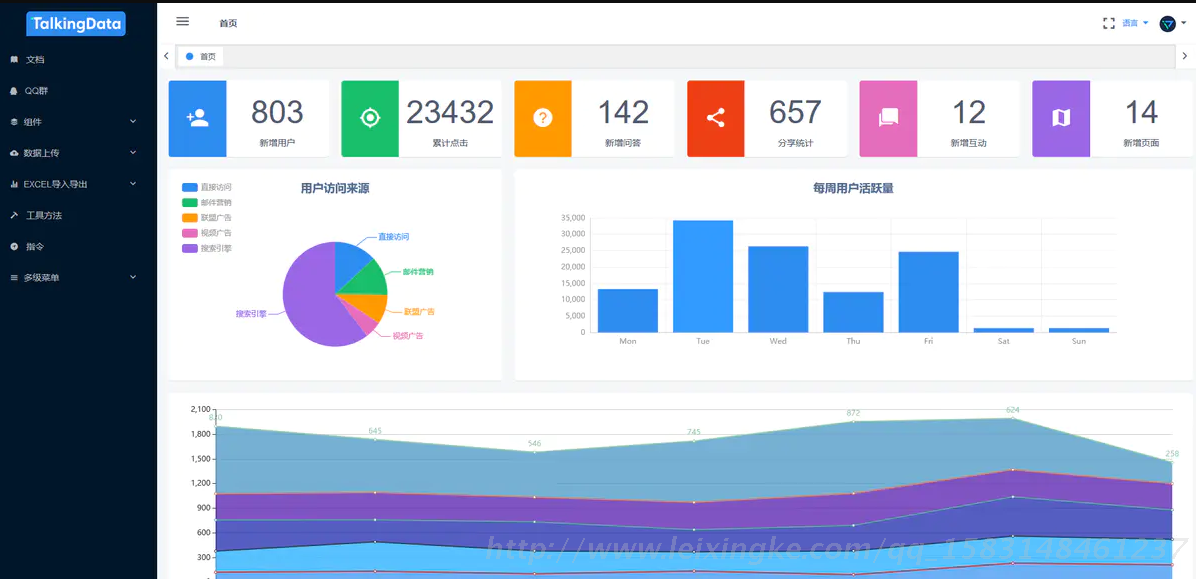Image resolution: width=1196 pixels, height=579 pixels.
Task: Click the green target clicks icon
Action: point(370,118)
